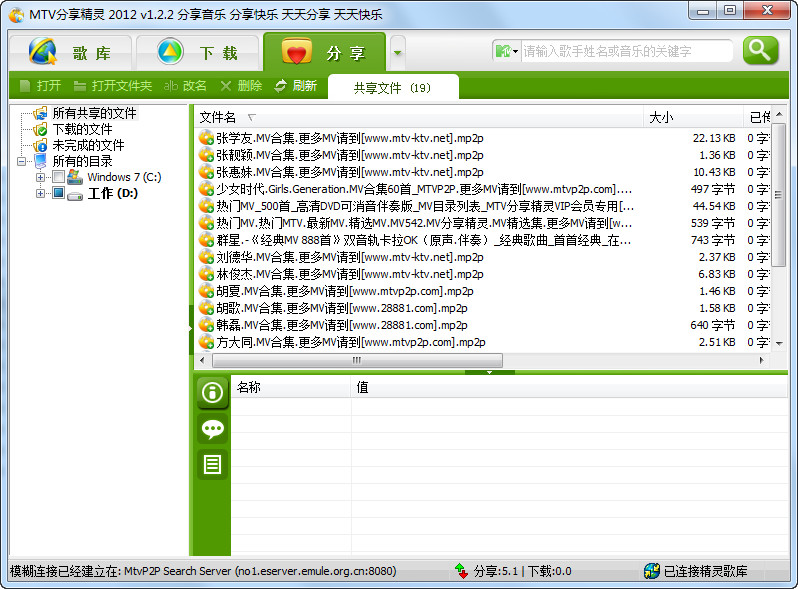Click vertical scrollbar down arrow in file list
The height and width of the screenshot is (589, 798).
779,344
